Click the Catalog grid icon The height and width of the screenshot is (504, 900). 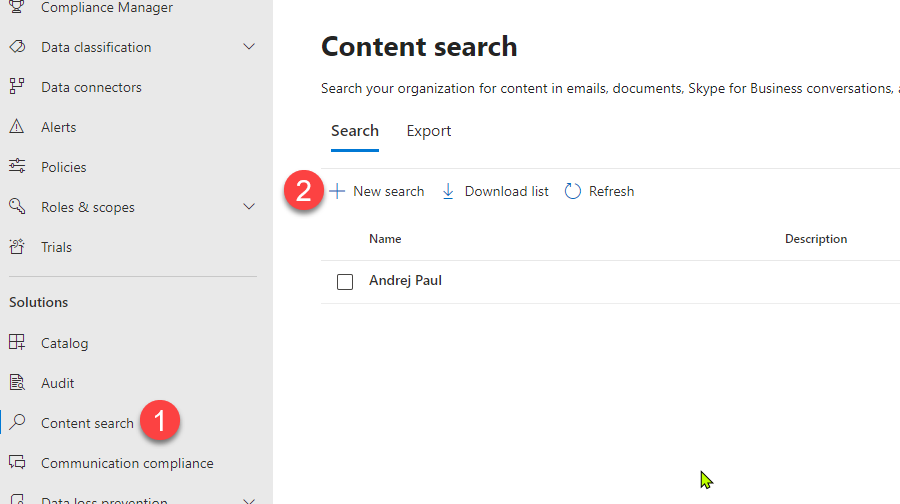click(17, 343)
